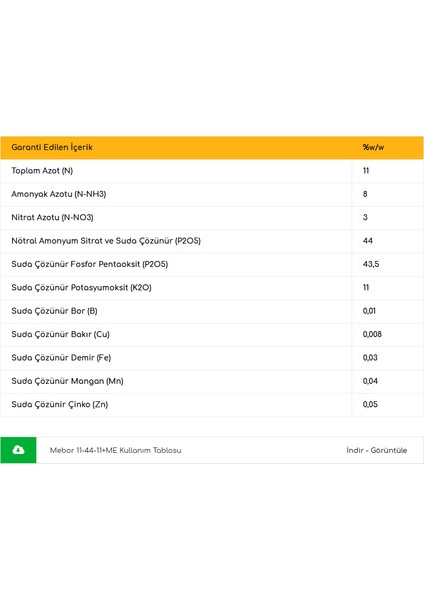Select Suda Çözünür Fosfor Pentaoksit row
This screenshot has width=424, height=600.
(x=212, y=264)
